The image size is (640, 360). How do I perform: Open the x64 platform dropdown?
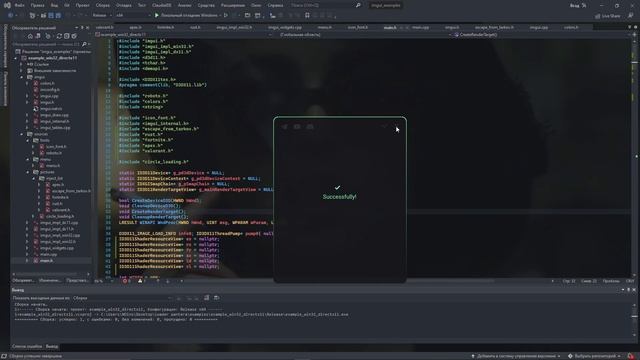133,16
